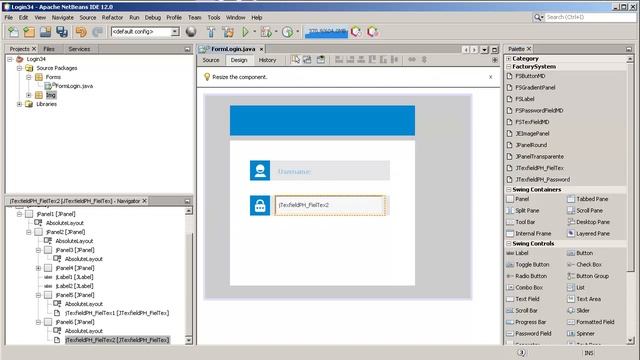Collapse the Swing Controls palette category
640x360 pixels.
[509, 243]
